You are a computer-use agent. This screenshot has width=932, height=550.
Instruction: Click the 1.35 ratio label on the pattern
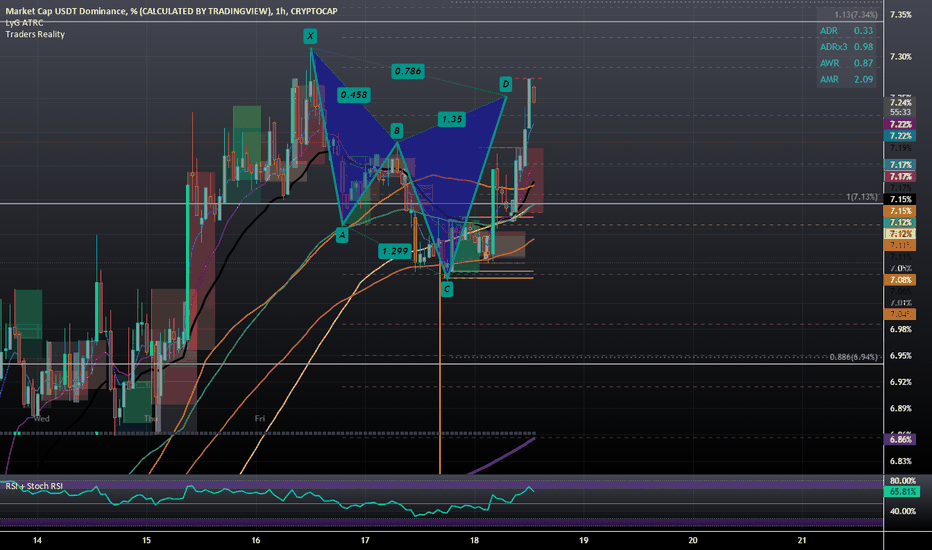(452, 119)
